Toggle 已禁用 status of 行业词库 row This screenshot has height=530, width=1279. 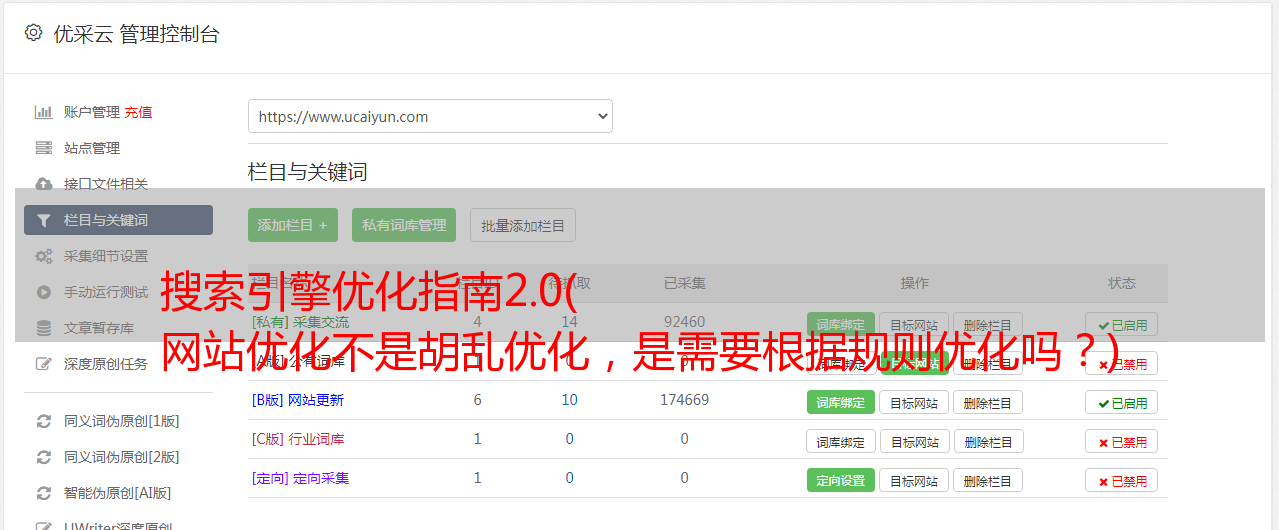(1122, 441)
